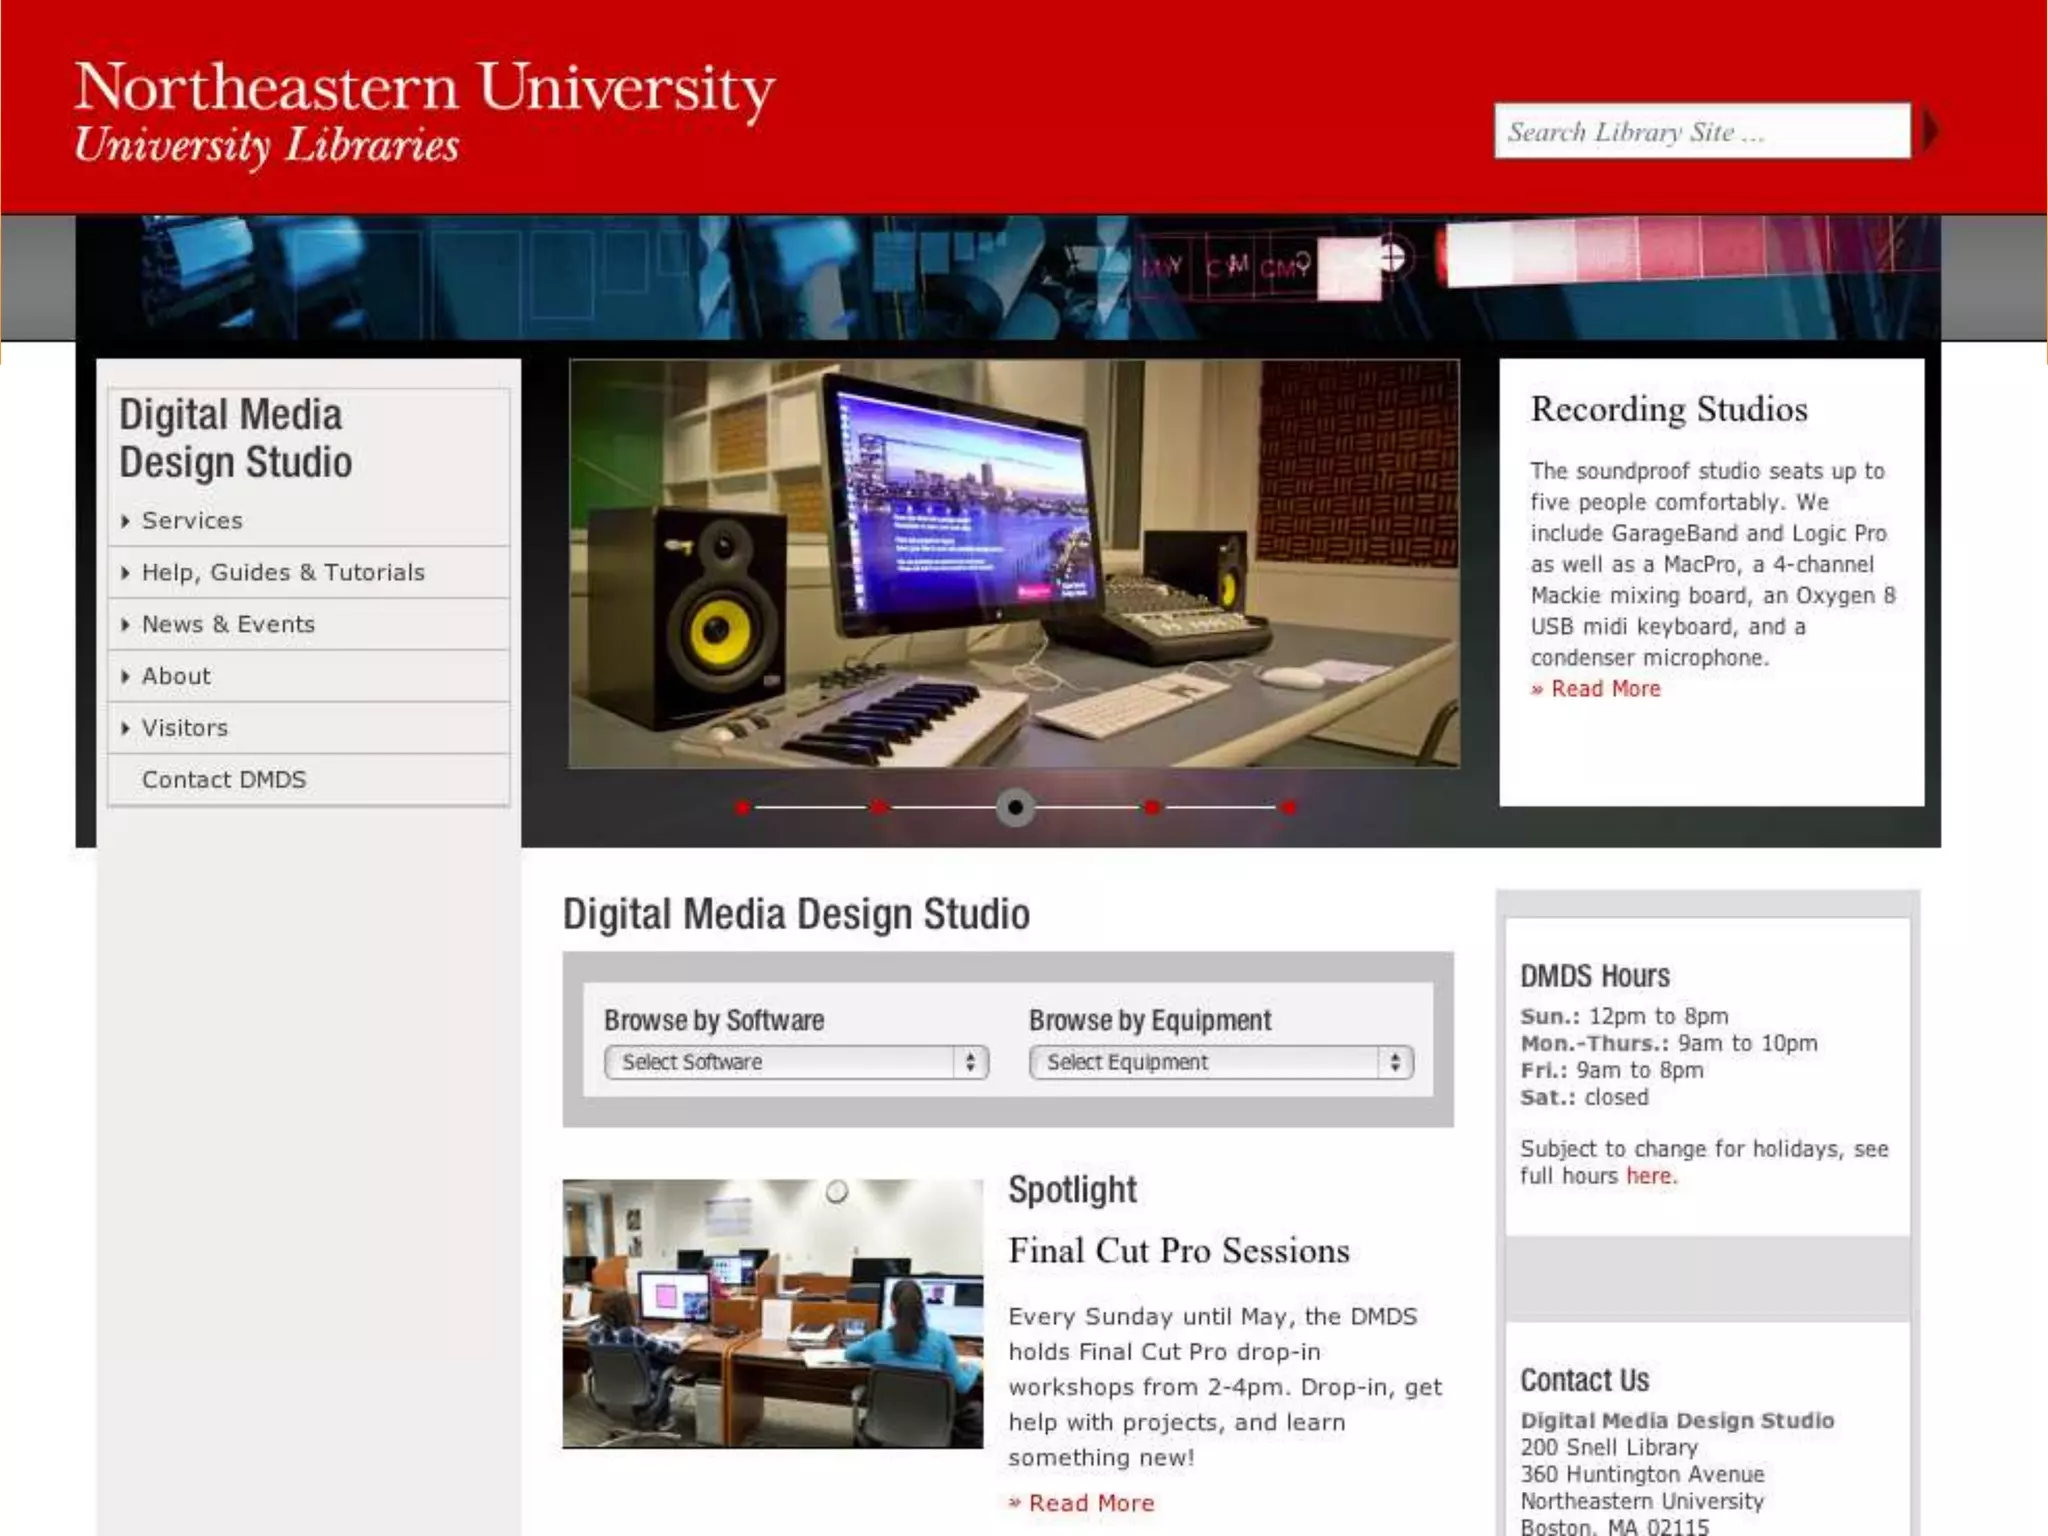2048x1536 pixels.
Task: Open the Select Equipment dropdown
Action: [x=1221, y=1062]
